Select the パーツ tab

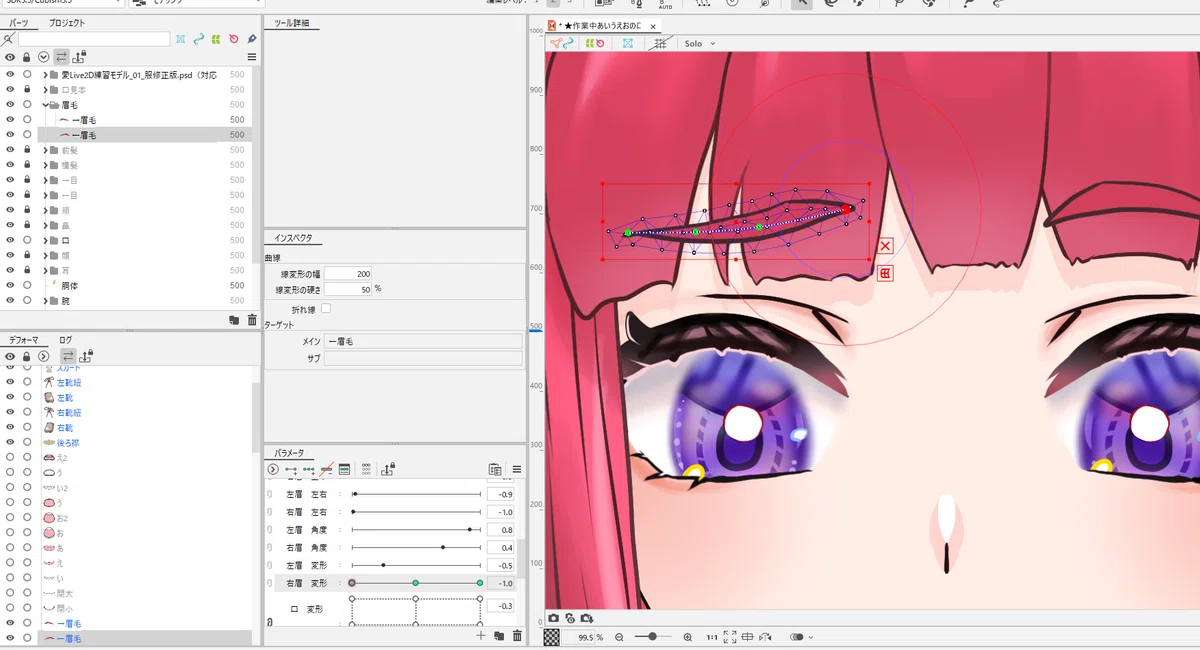point(19,22)
